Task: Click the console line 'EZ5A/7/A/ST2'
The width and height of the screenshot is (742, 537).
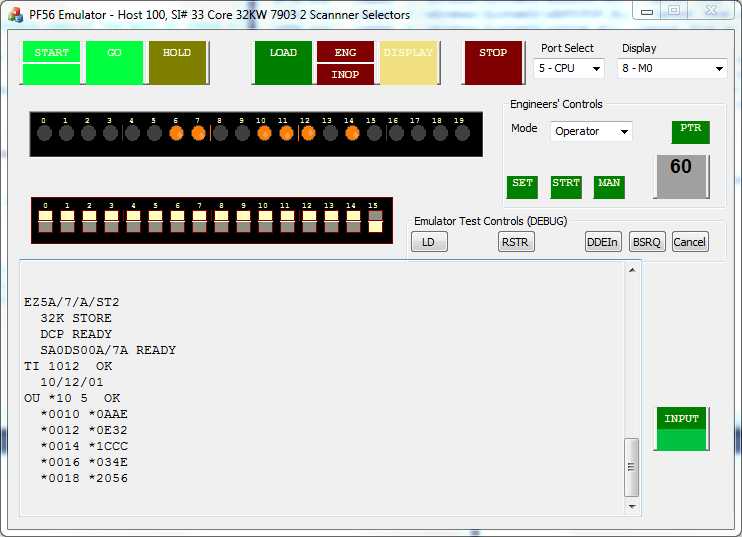Action: [72, 302]
